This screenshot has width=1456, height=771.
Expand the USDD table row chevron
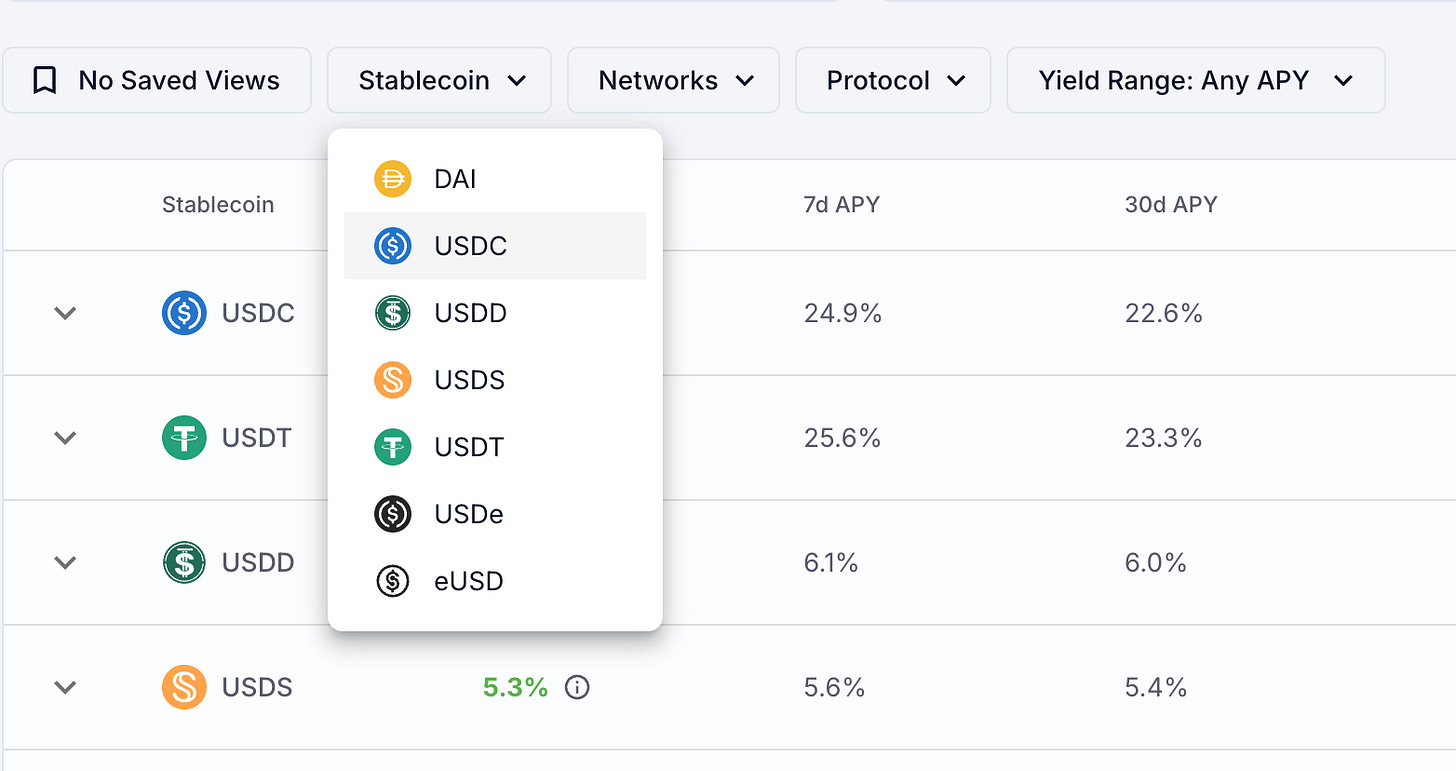65,562
